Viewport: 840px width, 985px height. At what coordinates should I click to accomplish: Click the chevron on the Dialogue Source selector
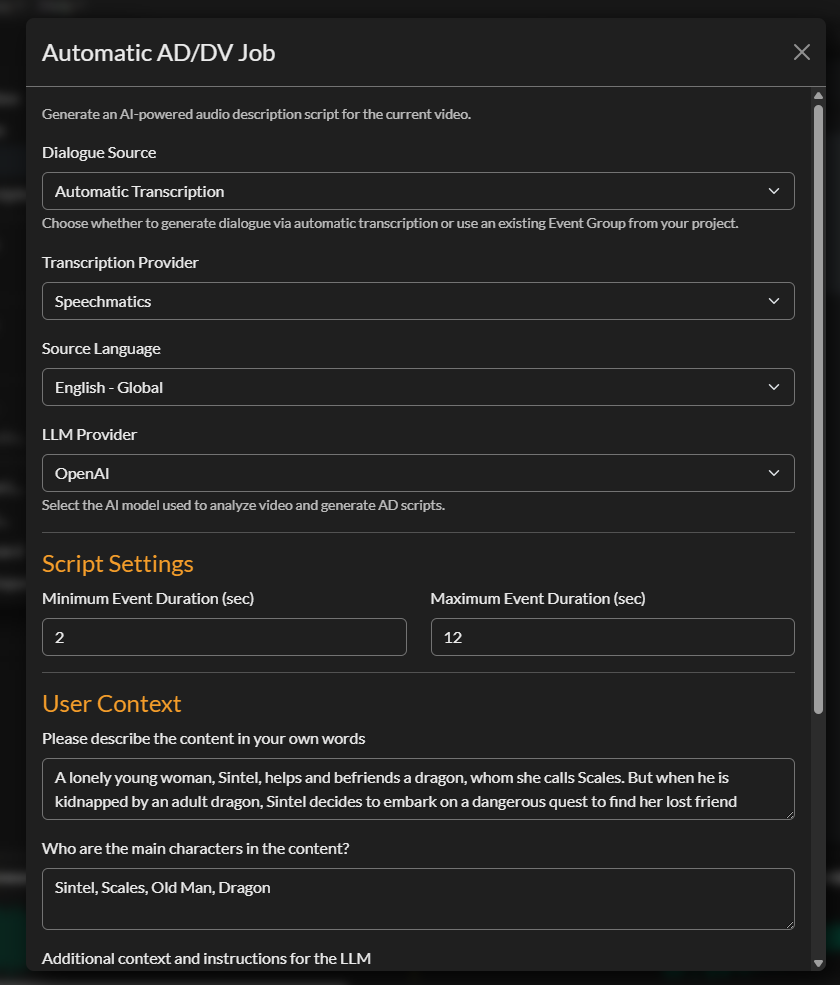774,191
